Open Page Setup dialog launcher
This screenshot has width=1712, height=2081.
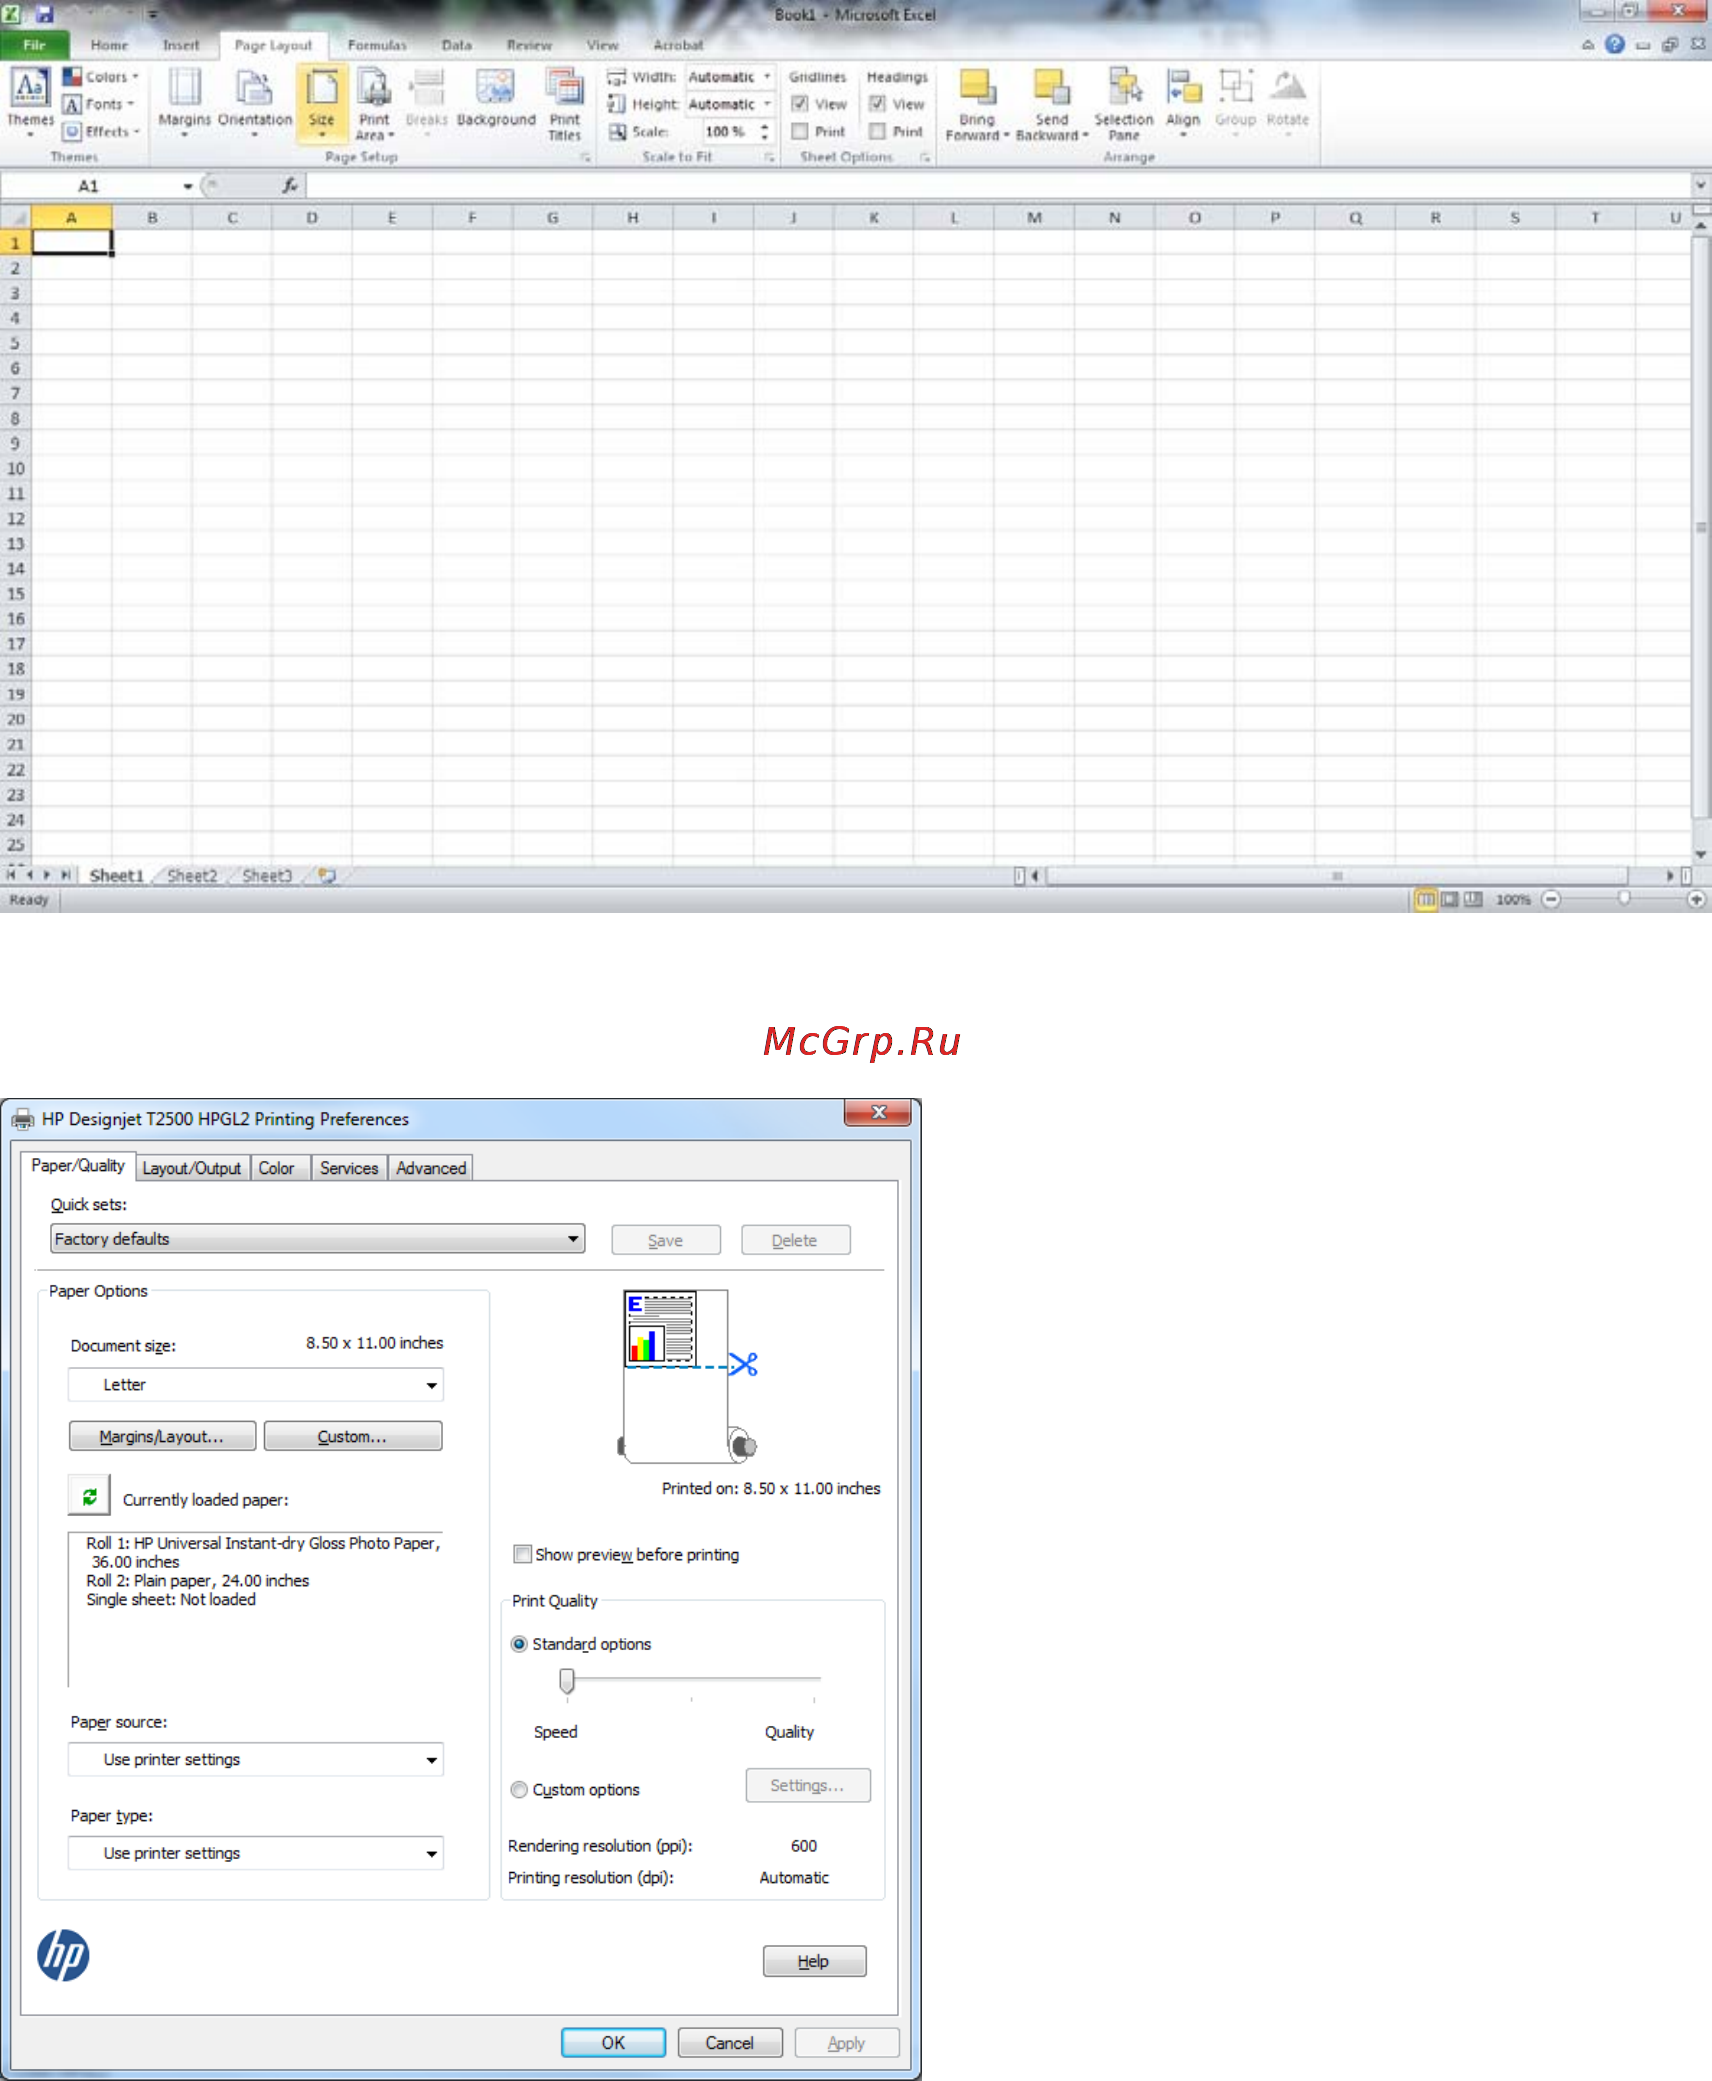click(x=585, y=157)
